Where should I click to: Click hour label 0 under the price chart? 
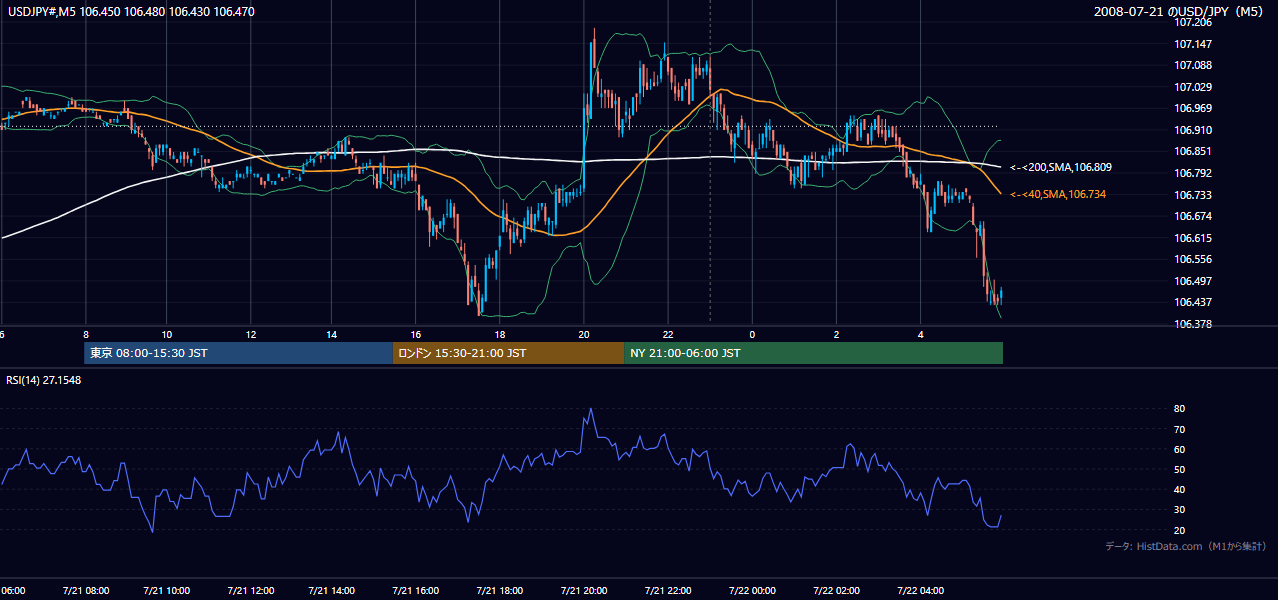[752, 335]
